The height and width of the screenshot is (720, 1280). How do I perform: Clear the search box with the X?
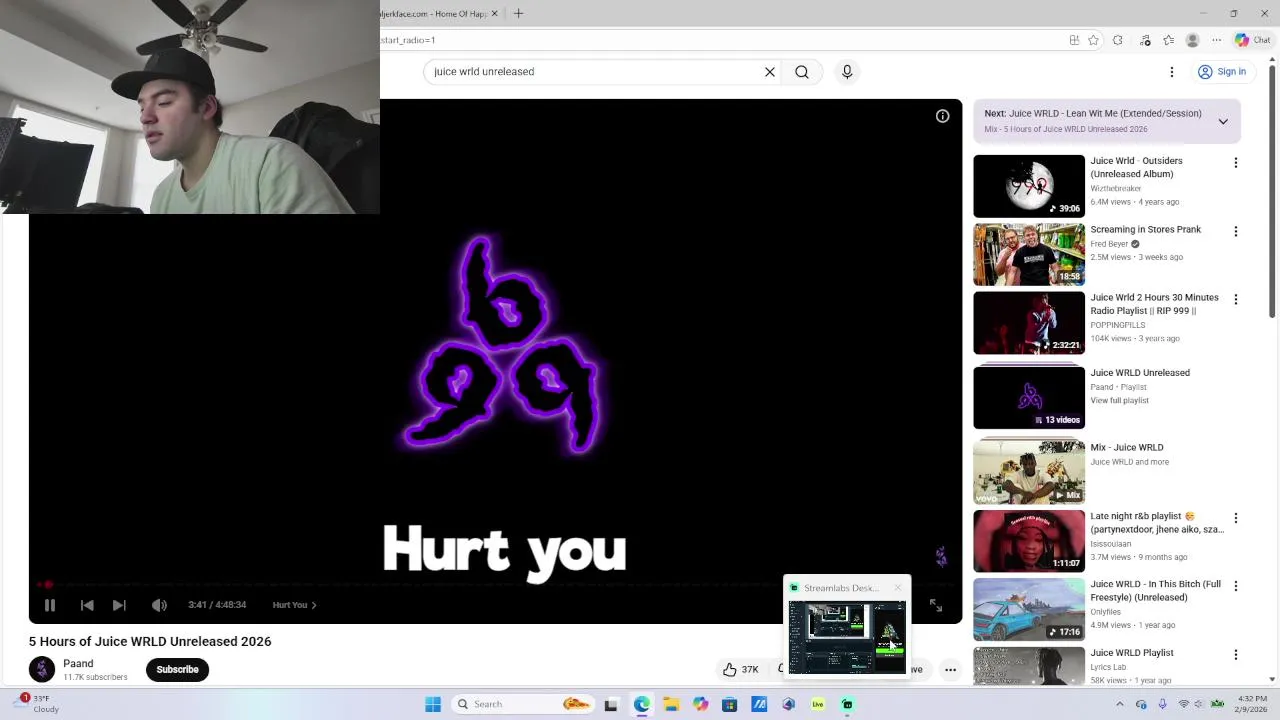(x=770, y=72)
